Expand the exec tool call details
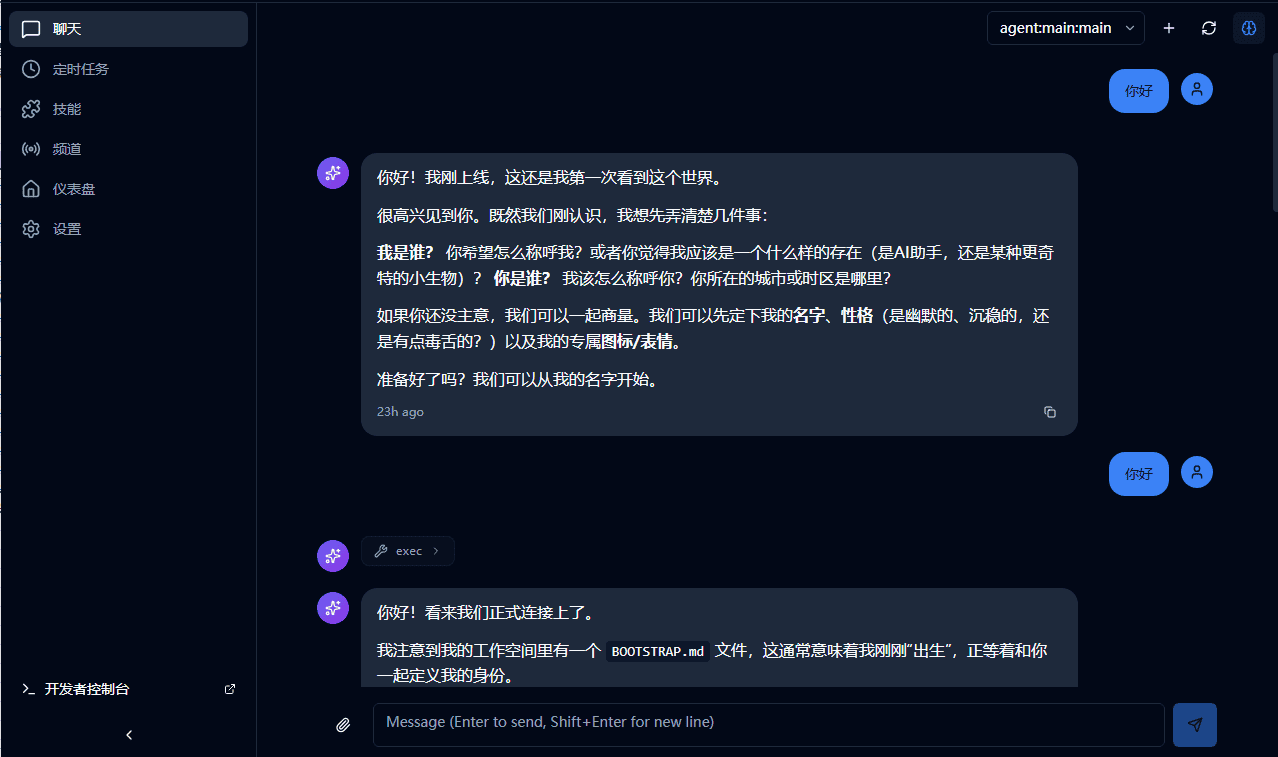The height and width of the screenshot is (757, 1278). coord(408,551)
